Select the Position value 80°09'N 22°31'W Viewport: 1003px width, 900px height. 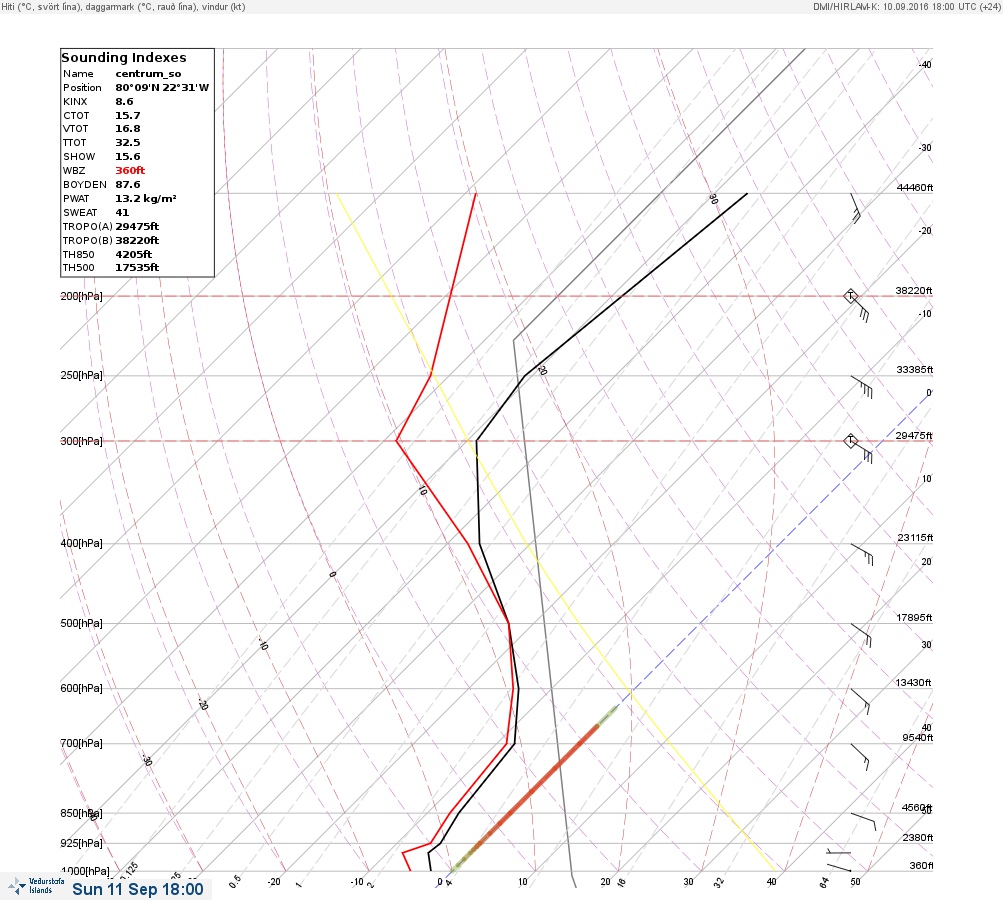pos(162,88)
